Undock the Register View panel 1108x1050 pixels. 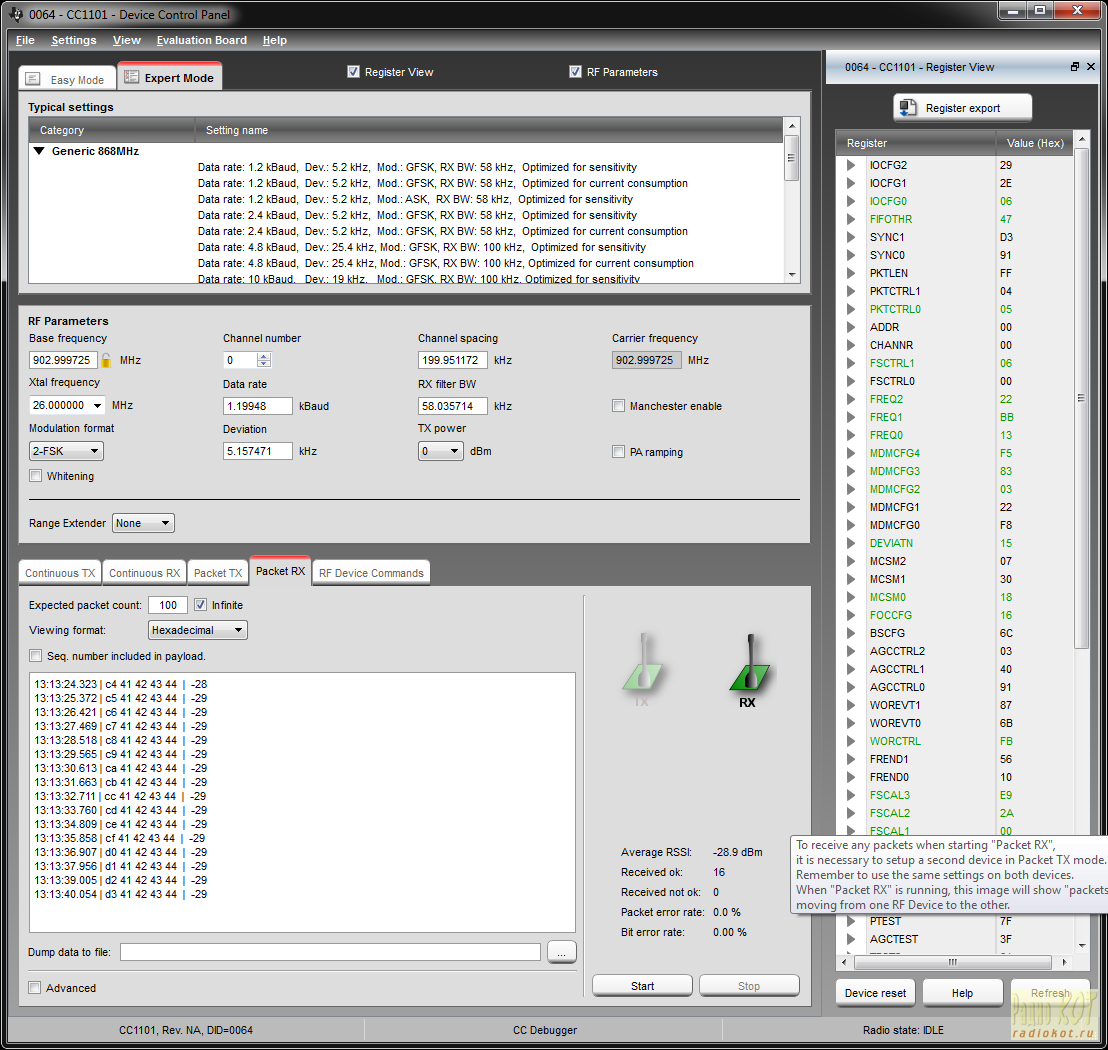coord(1075,66)
